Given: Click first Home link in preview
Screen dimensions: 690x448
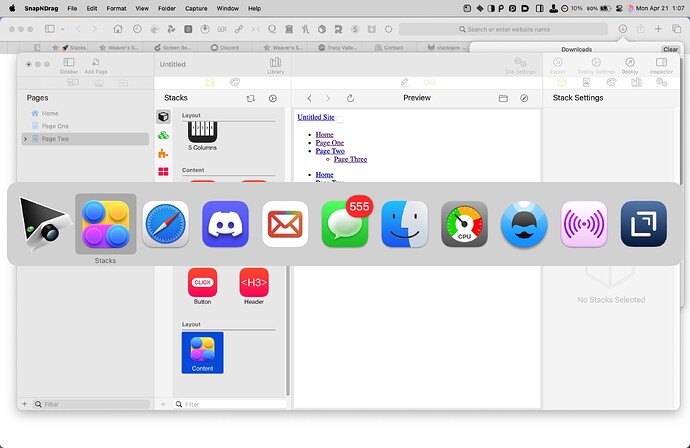Looking at the screenshot, I should coord(324,135).
